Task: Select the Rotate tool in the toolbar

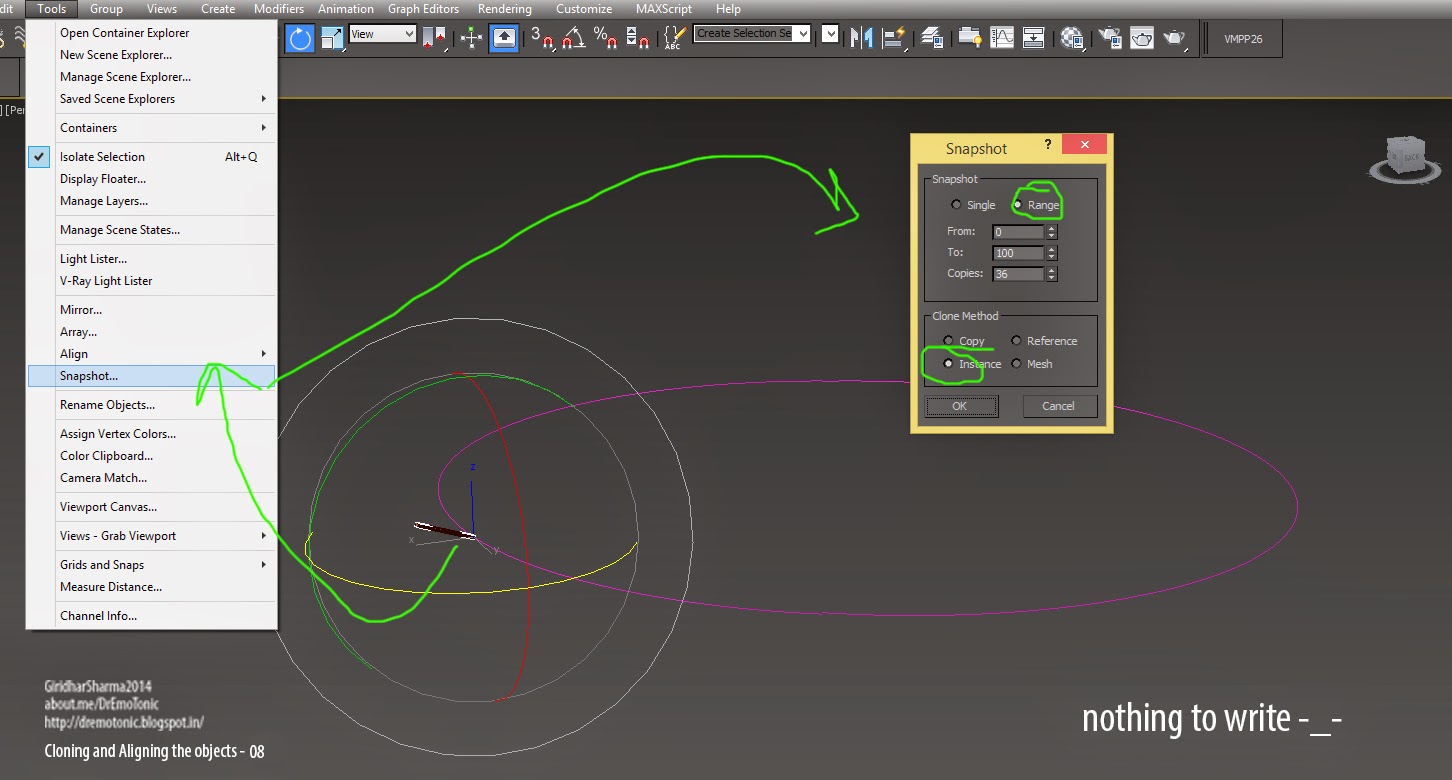Action: pos(300,38)
